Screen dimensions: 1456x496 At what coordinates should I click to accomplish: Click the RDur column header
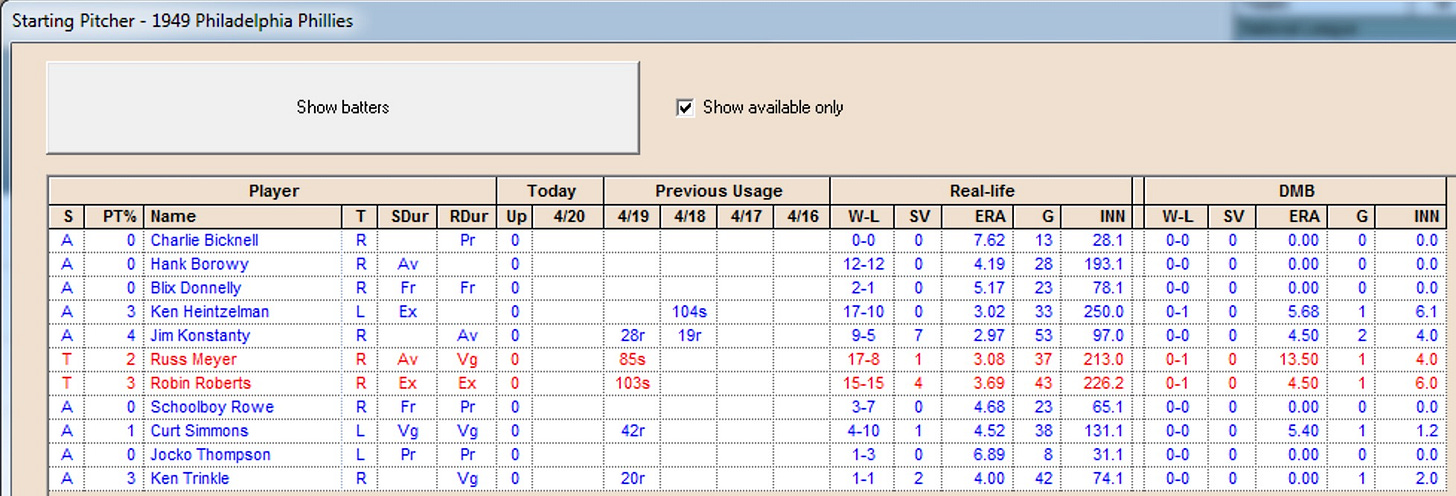467,216
